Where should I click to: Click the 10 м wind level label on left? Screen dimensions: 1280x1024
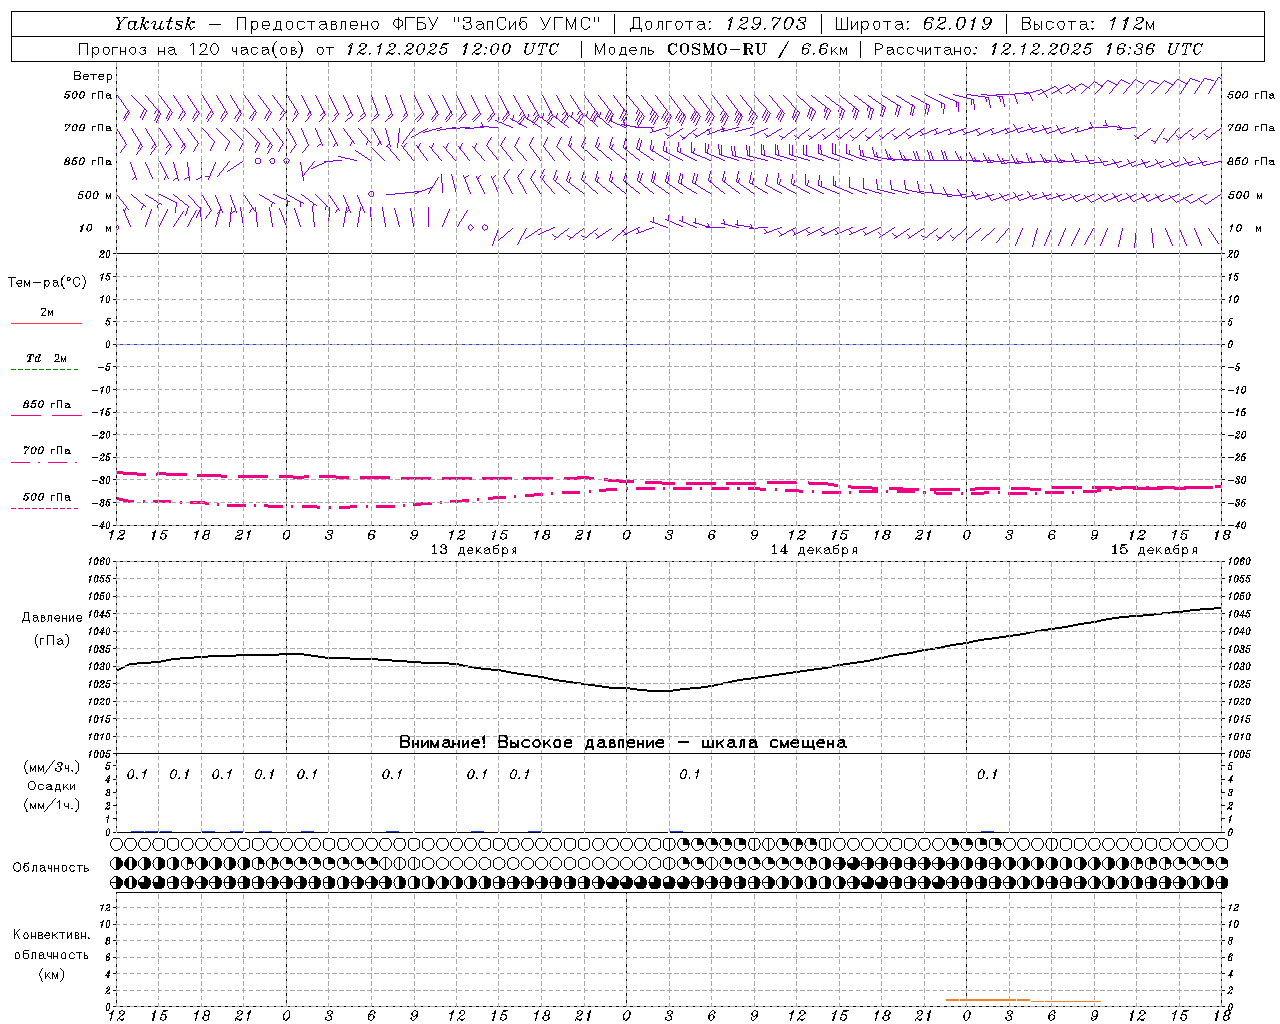tap(95, 228)
